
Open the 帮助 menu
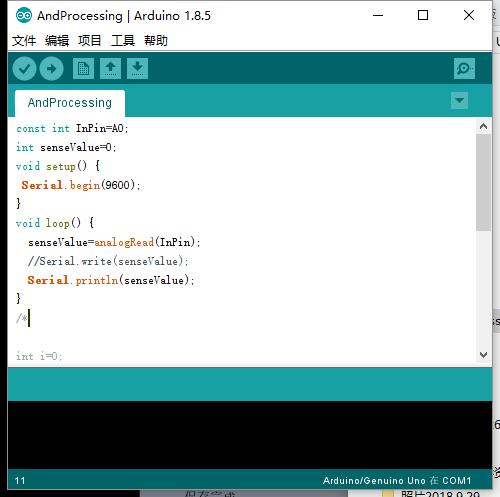click(x=156, y=41)
